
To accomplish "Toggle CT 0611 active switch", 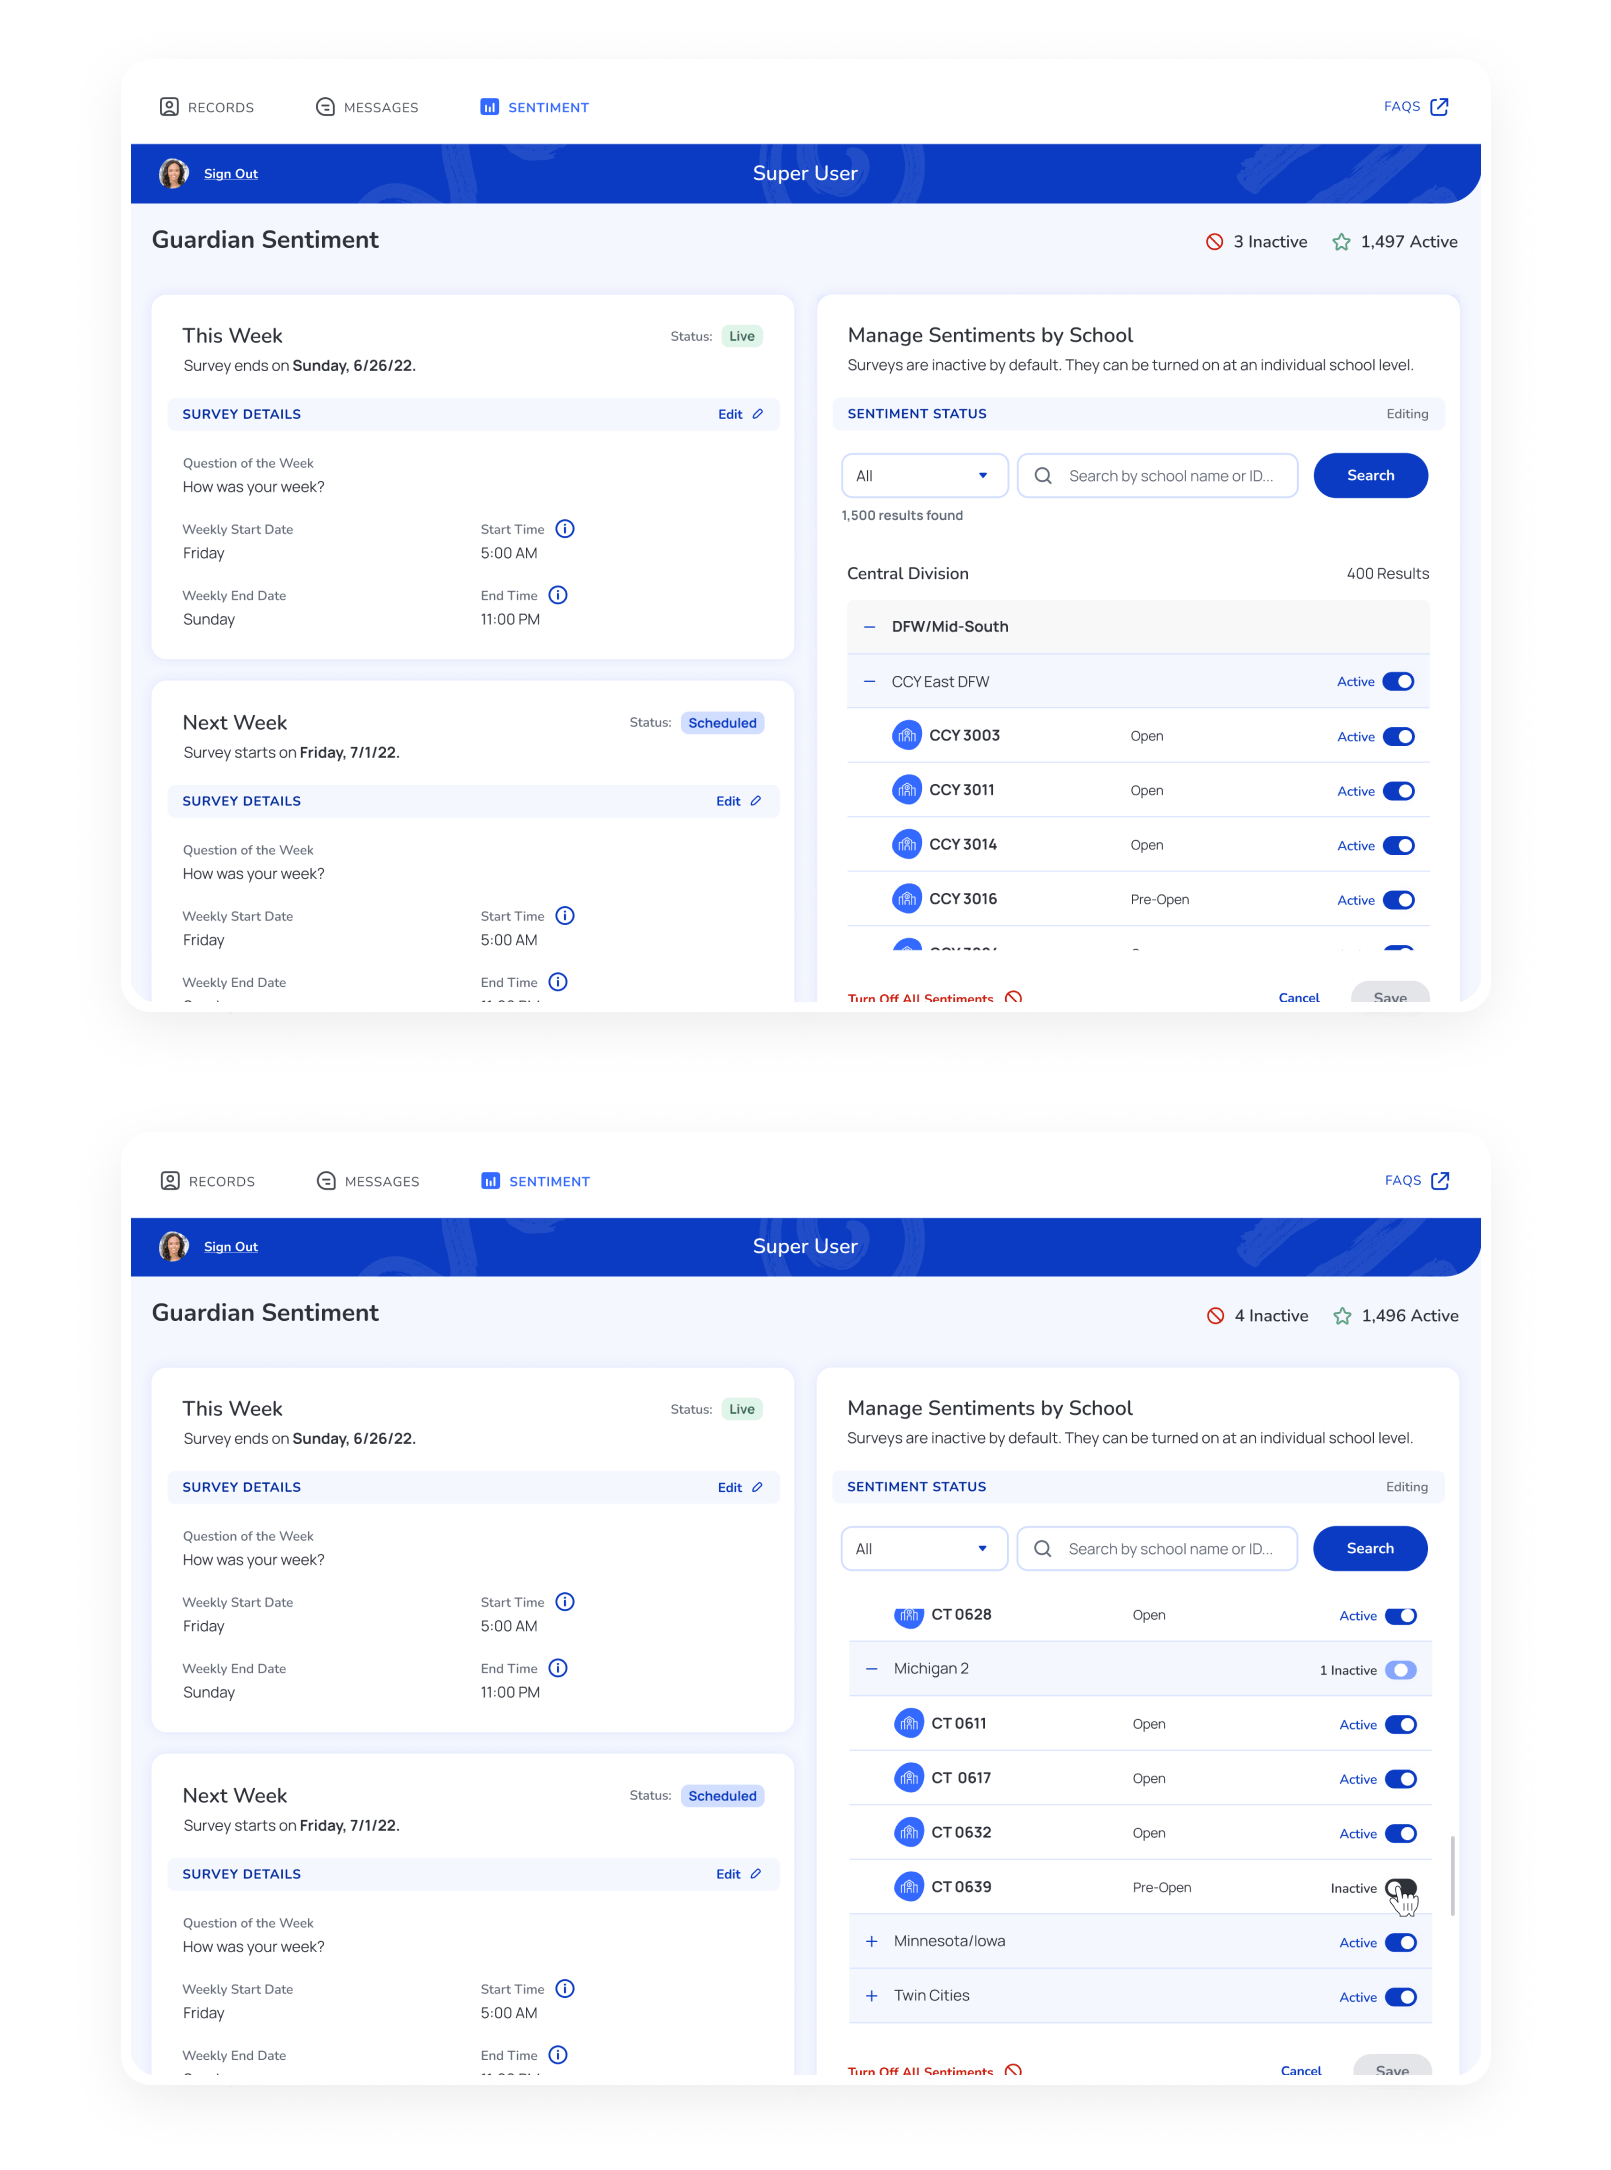I will click(1401, 1725).
